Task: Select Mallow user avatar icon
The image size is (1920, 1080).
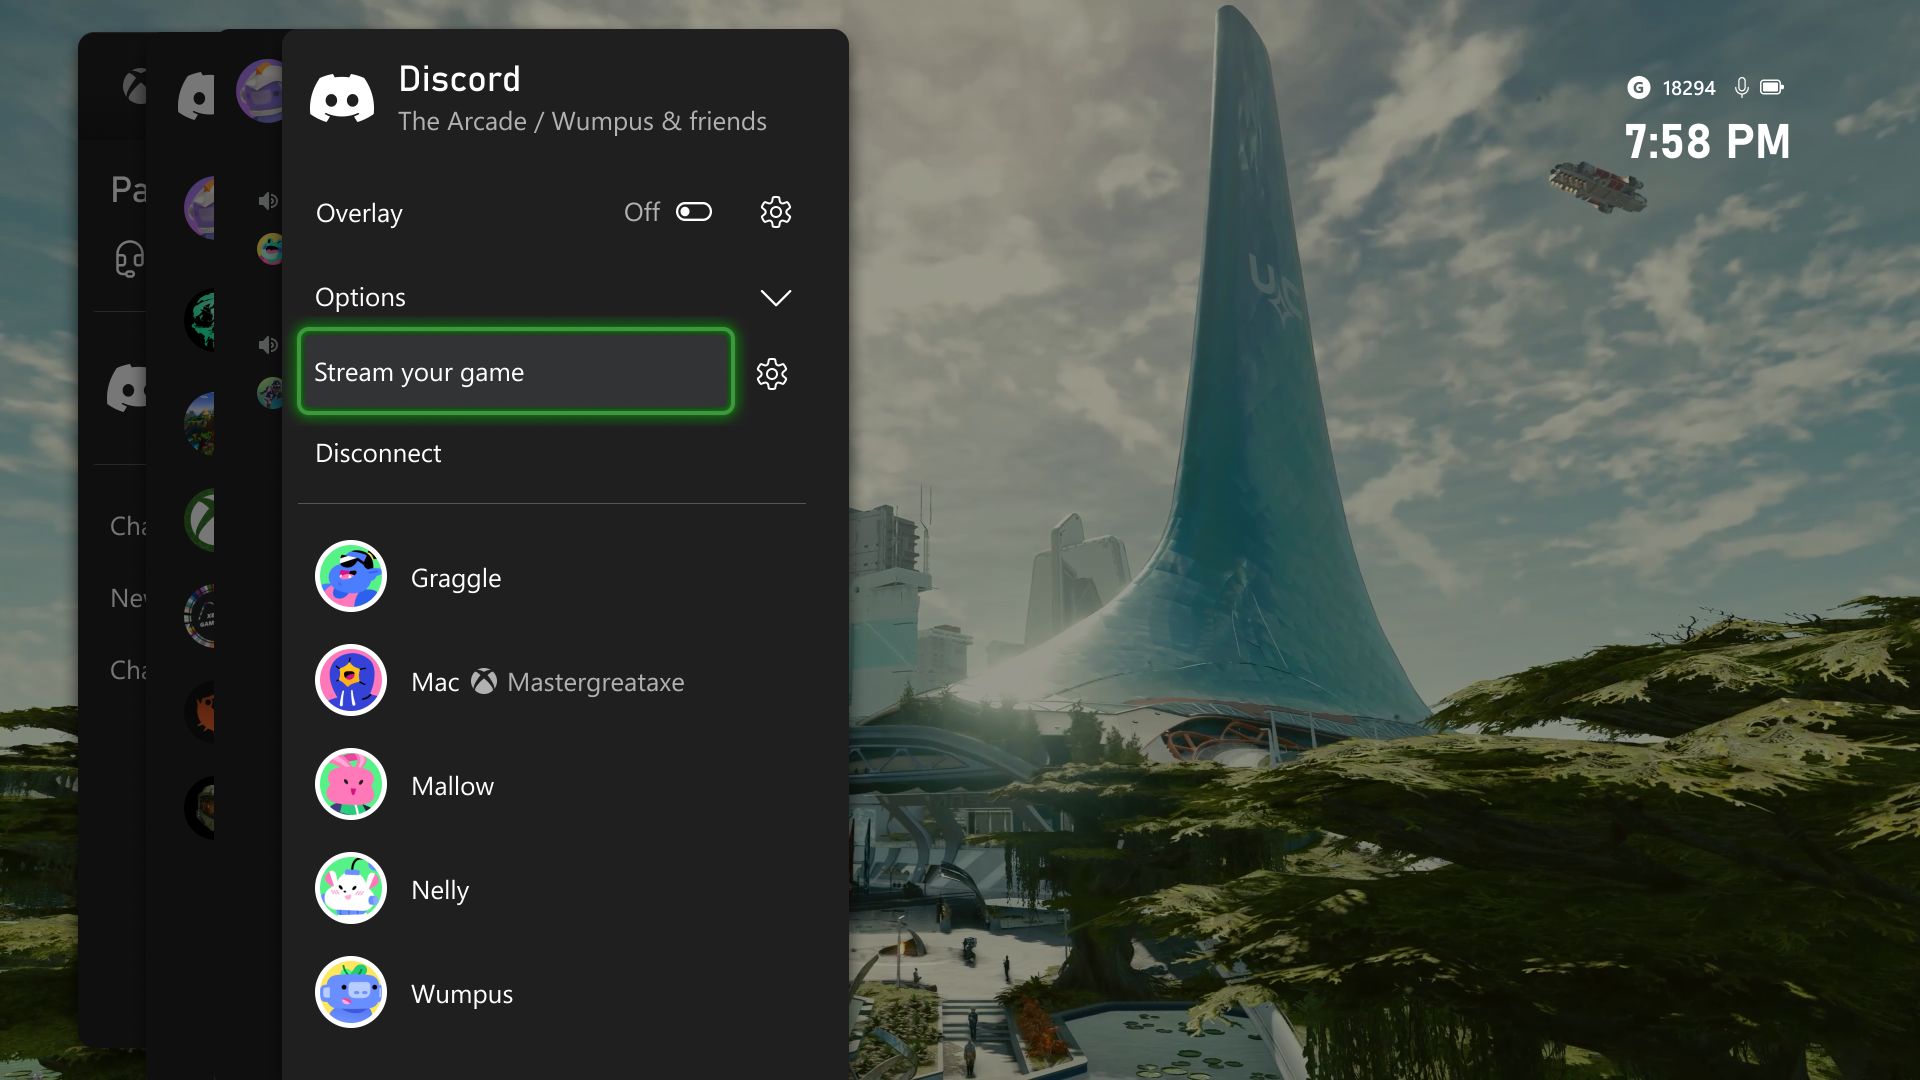Action: coord(349,785)
